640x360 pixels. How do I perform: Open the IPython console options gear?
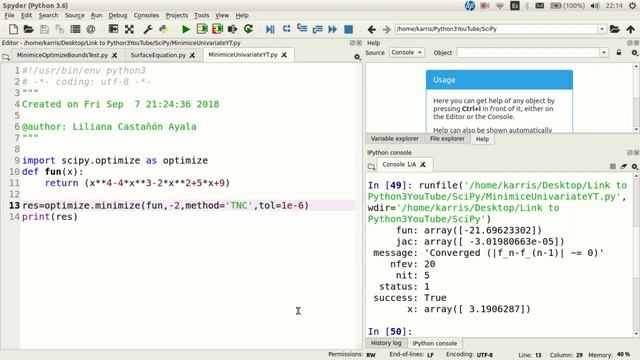click(634, 166)
